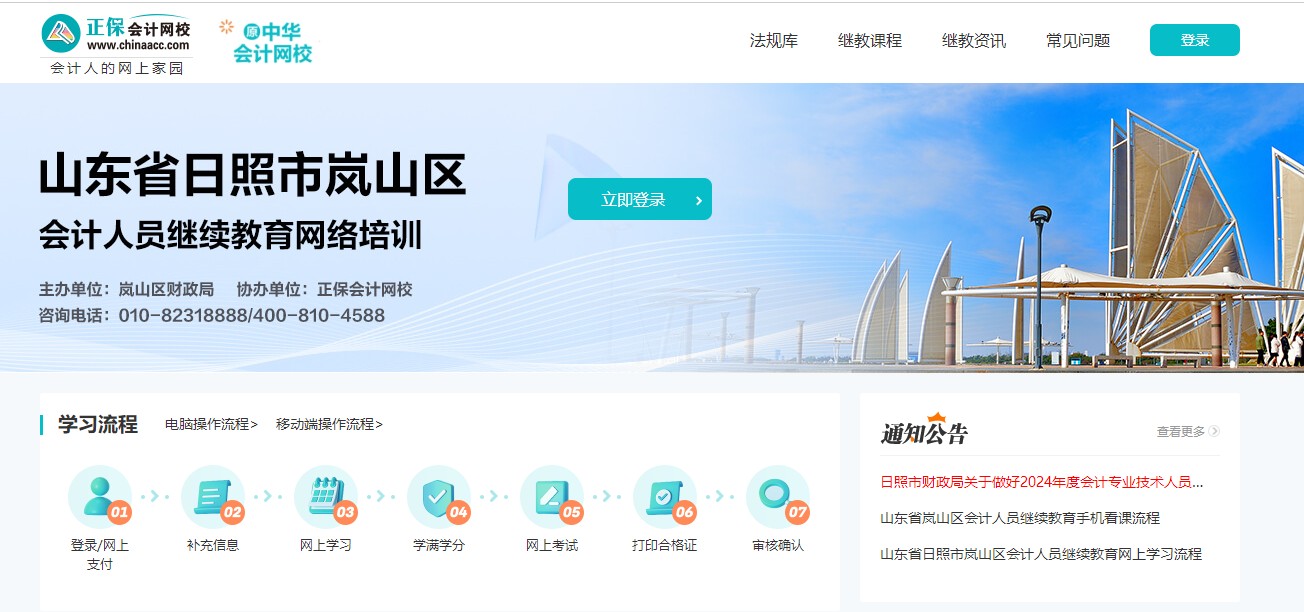Click the step 04 shield credits icon
Screen dimensions: 1304x612
[438, 496]
